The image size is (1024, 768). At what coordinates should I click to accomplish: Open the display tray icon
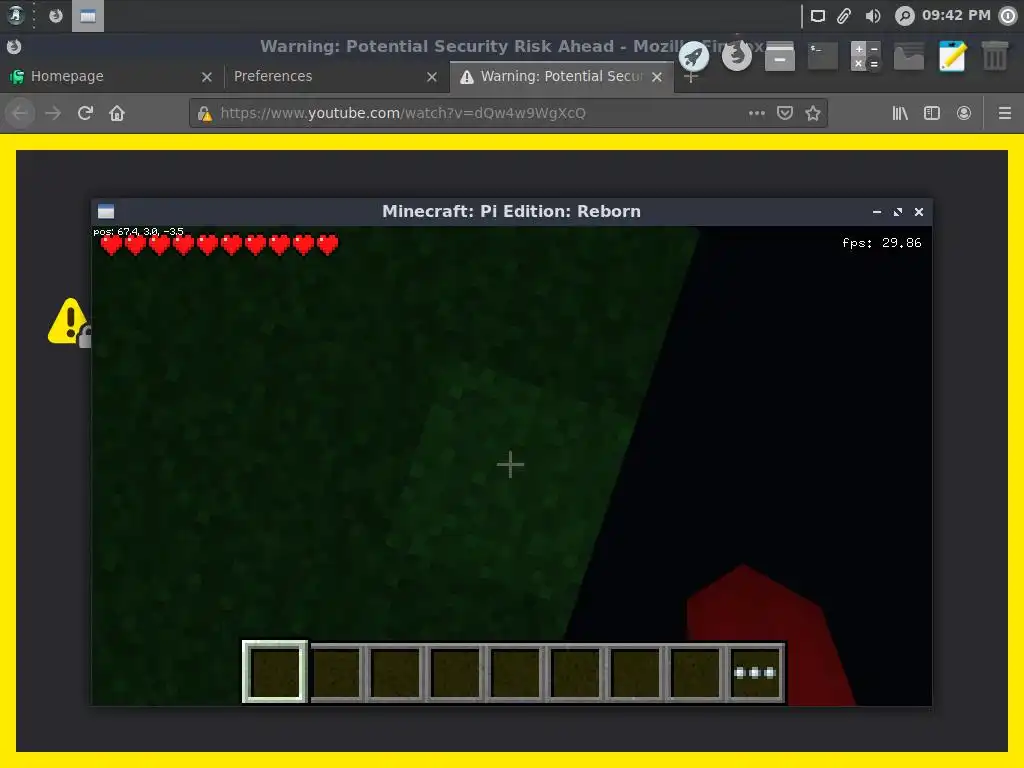pos(818,16)
